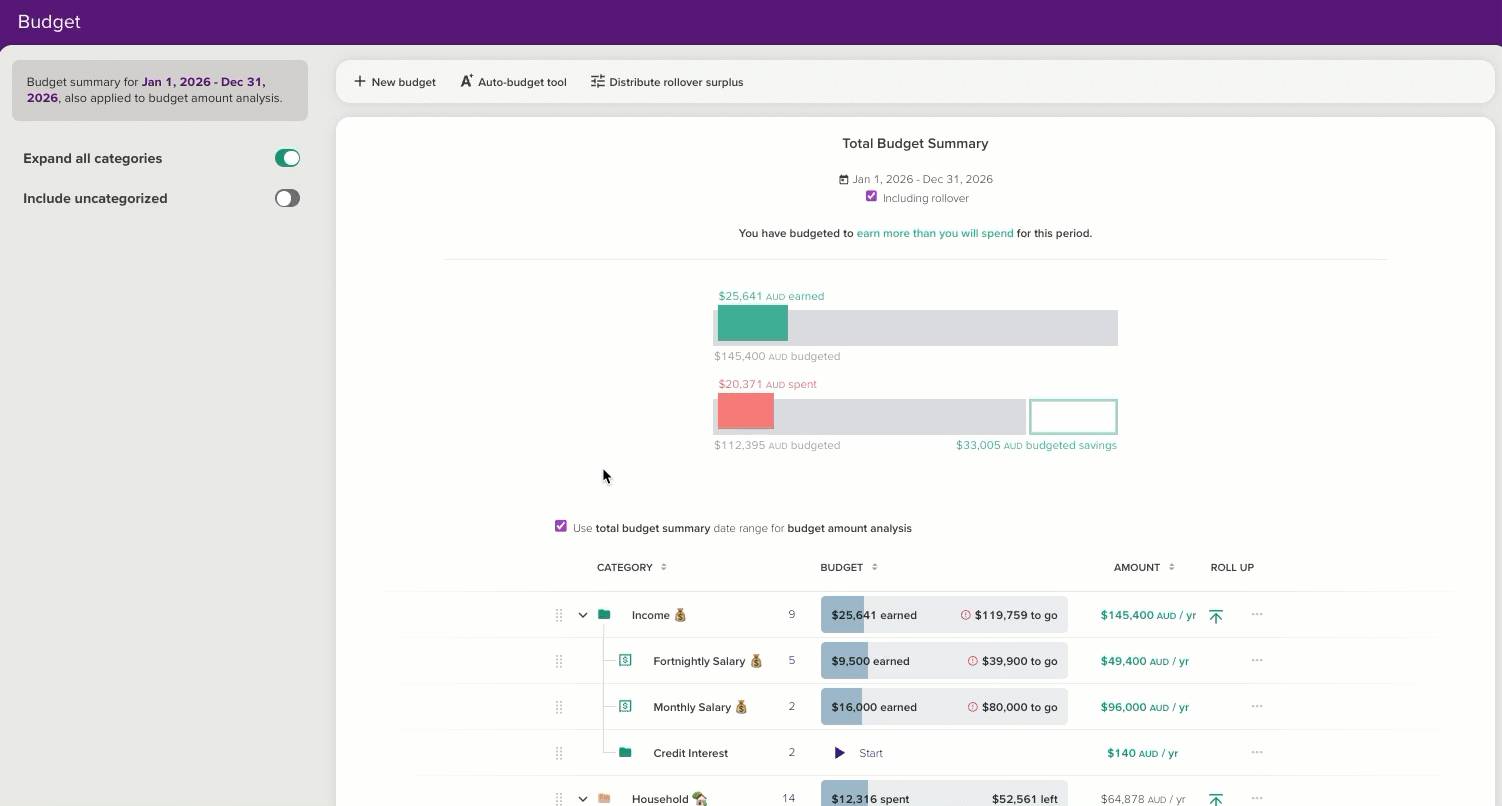The height and width of the screenshot is (806, 1502).
Task: Enable Include uncategorized switch
Action: click(287, 198)
